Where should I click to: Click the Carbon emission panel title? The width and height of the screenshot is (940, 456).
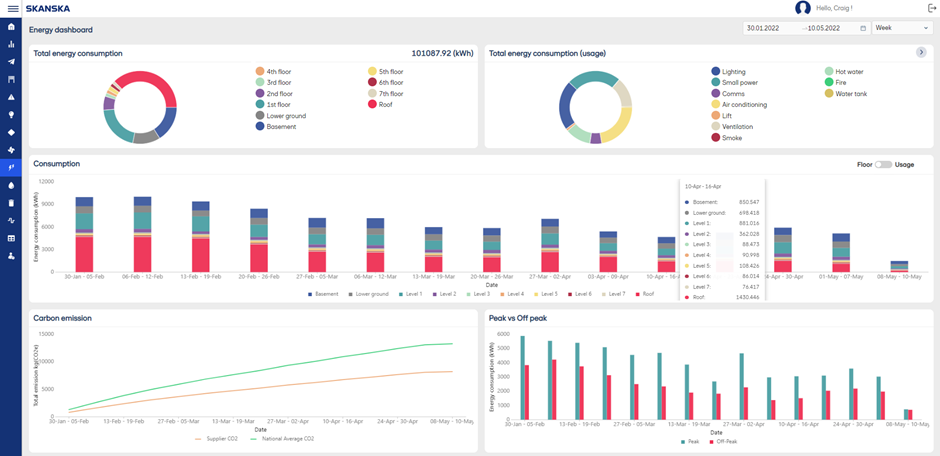coord(62,318)
